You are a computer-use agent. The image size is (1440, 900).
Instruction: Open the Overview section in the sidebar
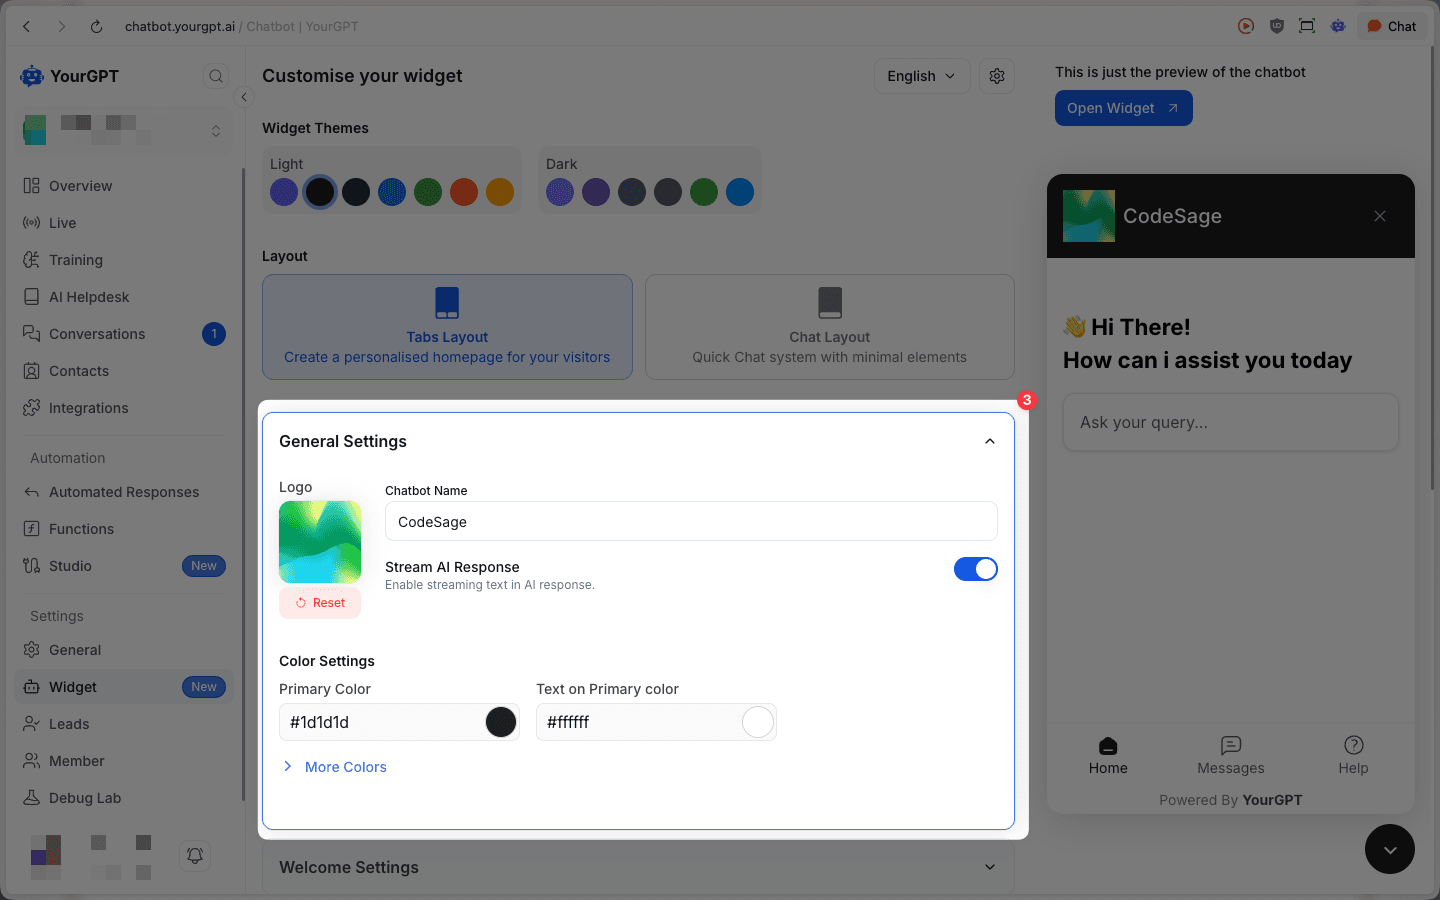(x=80, y=185)
